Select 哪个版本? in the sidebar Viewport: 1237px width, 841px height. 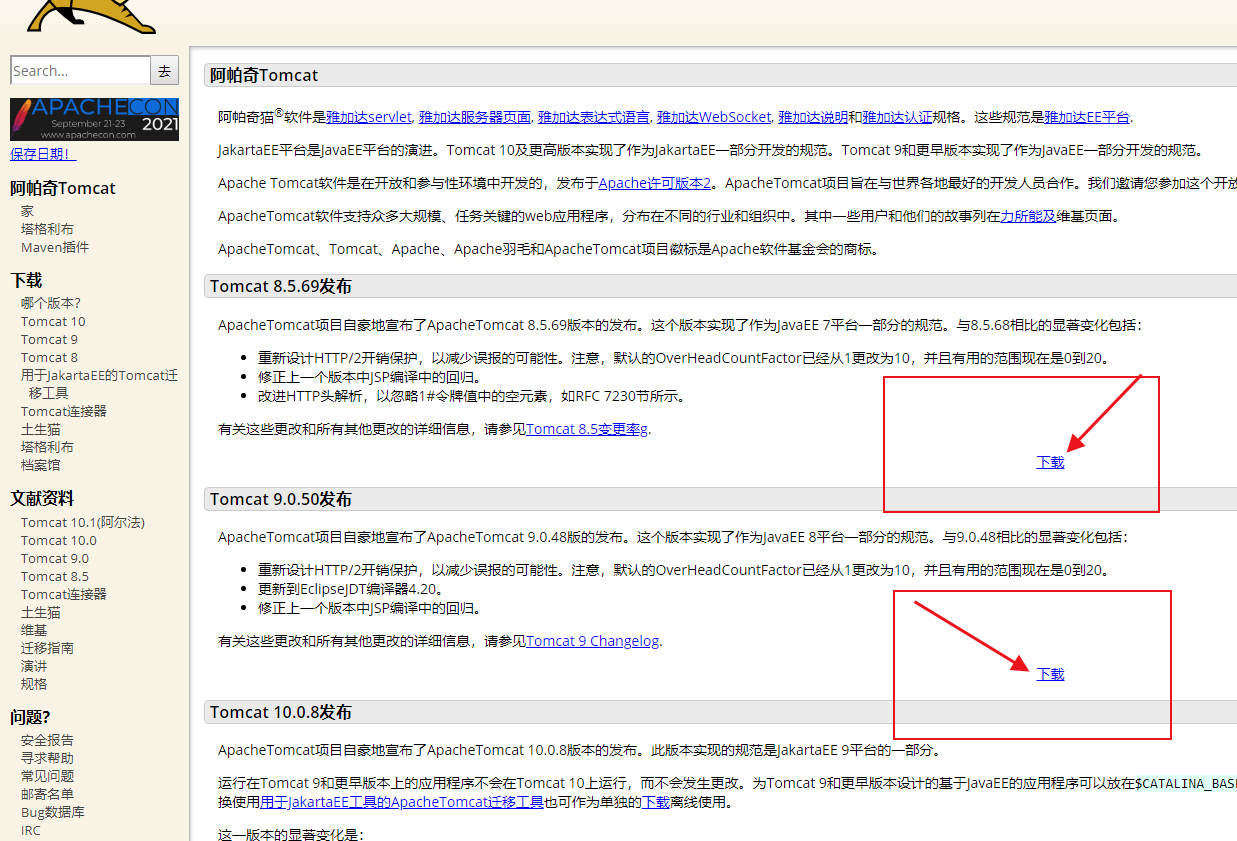(51, 303)
